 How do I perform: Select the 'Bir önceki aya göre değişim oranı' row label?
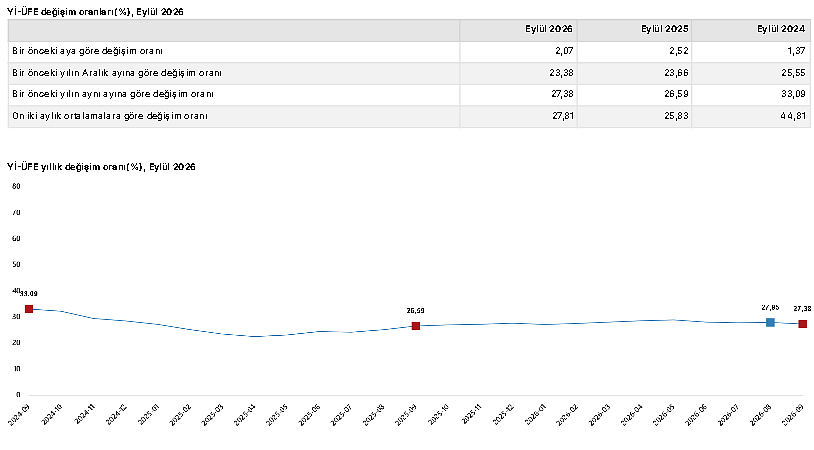coord(87,51)
